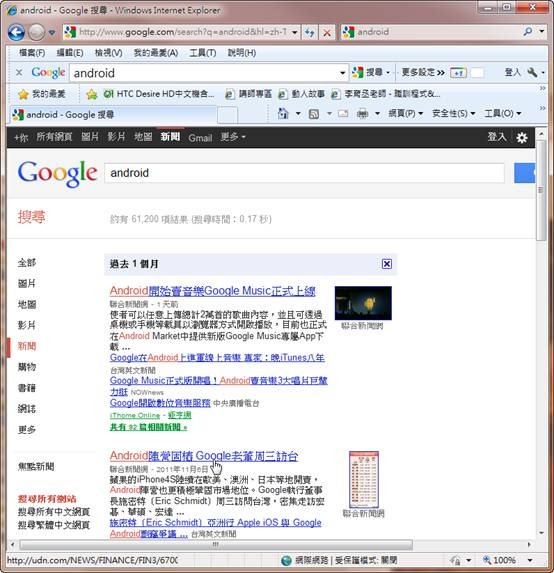Viewport: 554px width, 573px height.
Task: Select 購物 in the left search sidebar
Action: (x=27, y=367)
